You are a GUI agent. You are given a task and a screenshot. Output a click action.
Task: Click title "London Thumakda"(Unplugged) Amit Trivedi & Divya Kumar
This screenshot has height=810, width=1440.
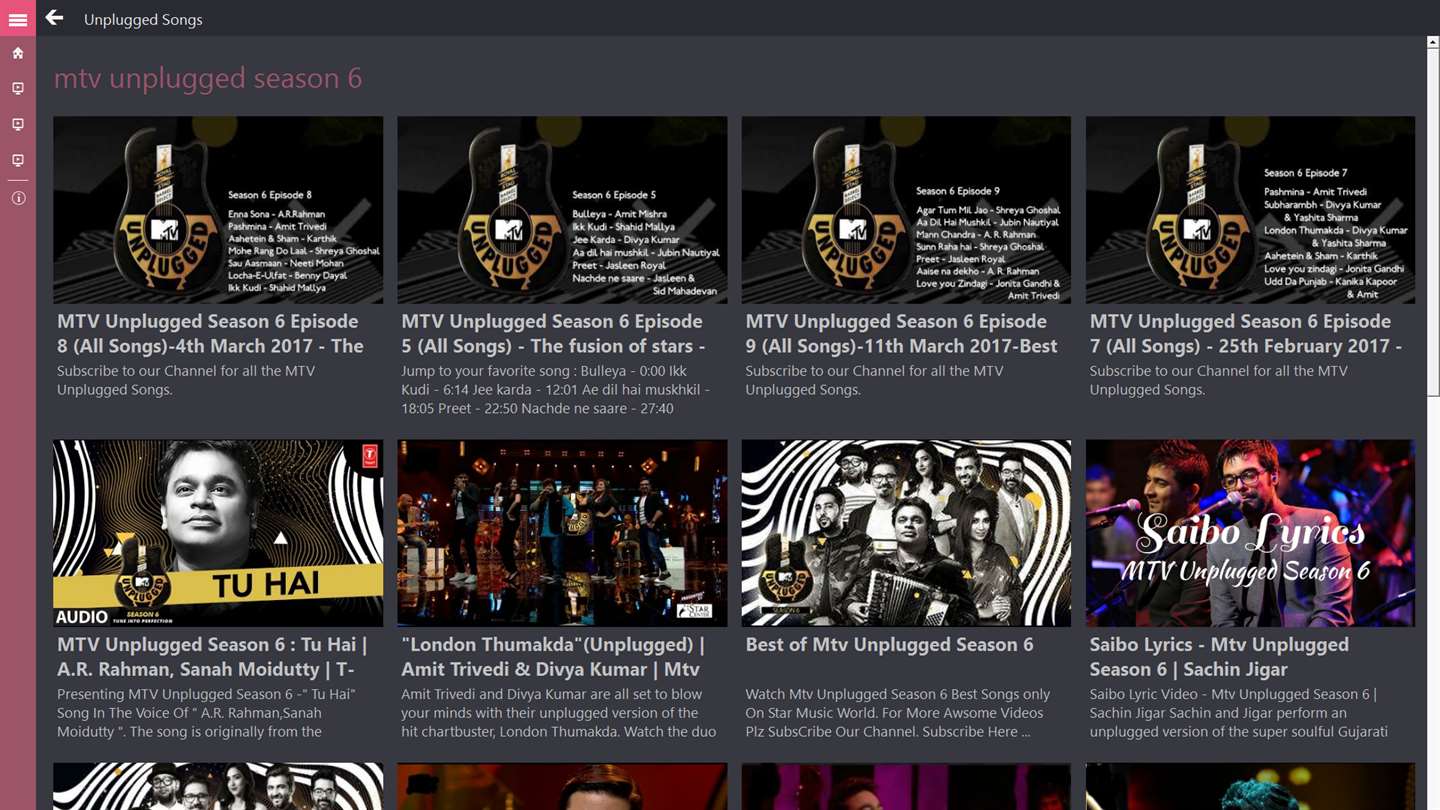point(553,657)
